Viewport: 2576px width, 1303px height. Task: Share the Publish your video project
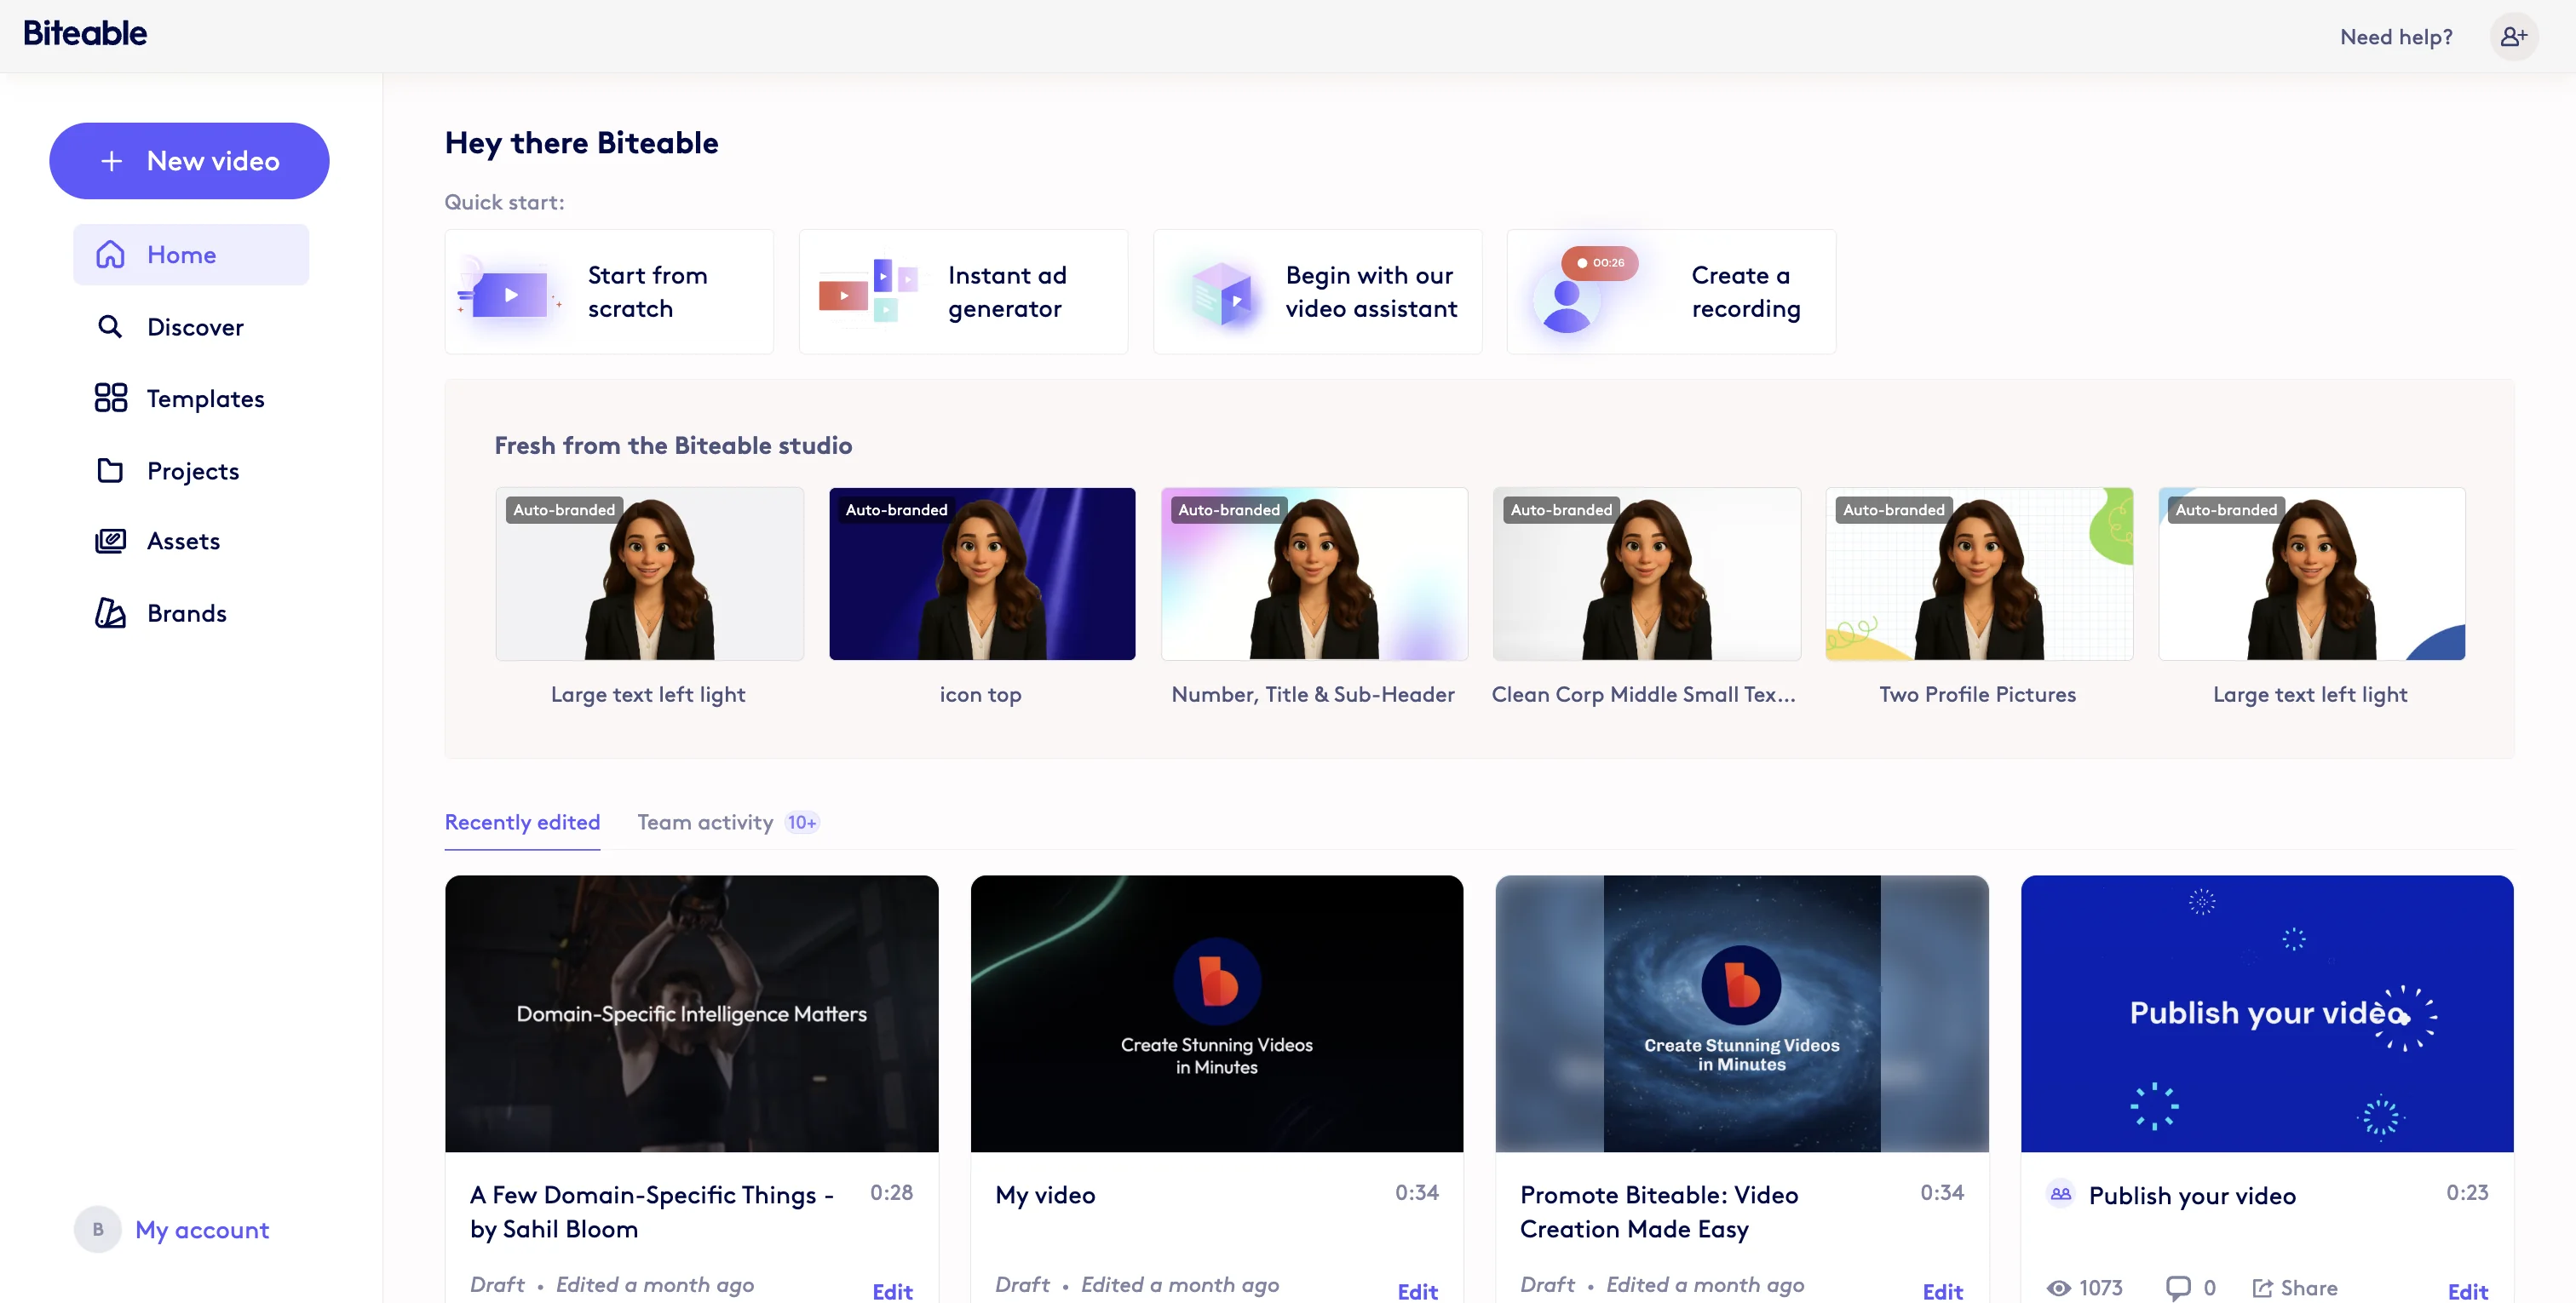(x=2296, y=1287)
